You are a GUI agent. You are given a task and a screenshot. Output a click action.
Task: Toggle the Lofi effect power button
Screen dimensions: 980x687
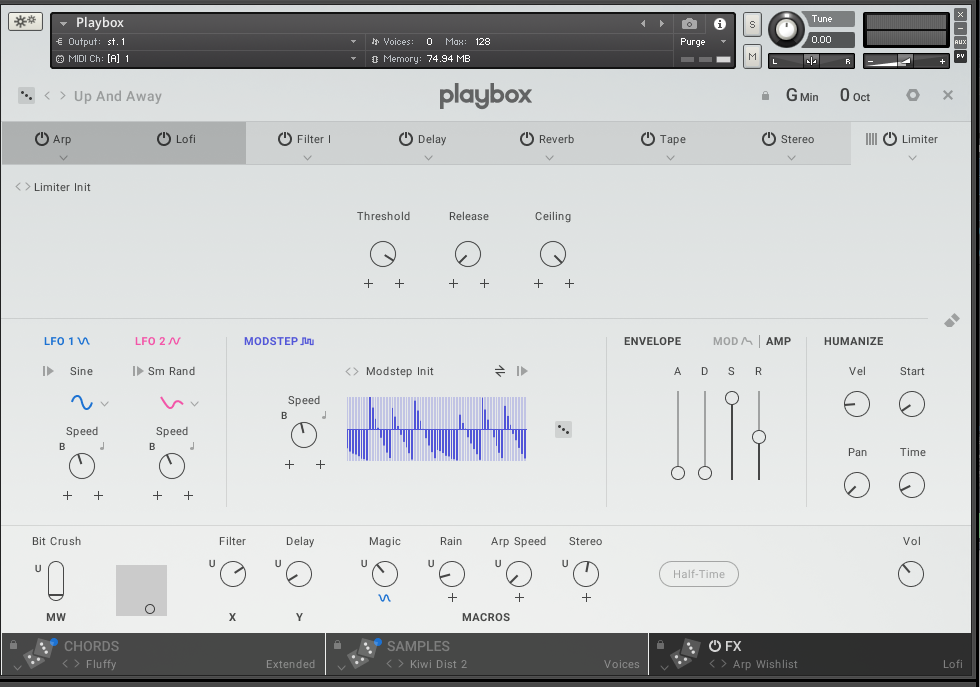[164, 139]
